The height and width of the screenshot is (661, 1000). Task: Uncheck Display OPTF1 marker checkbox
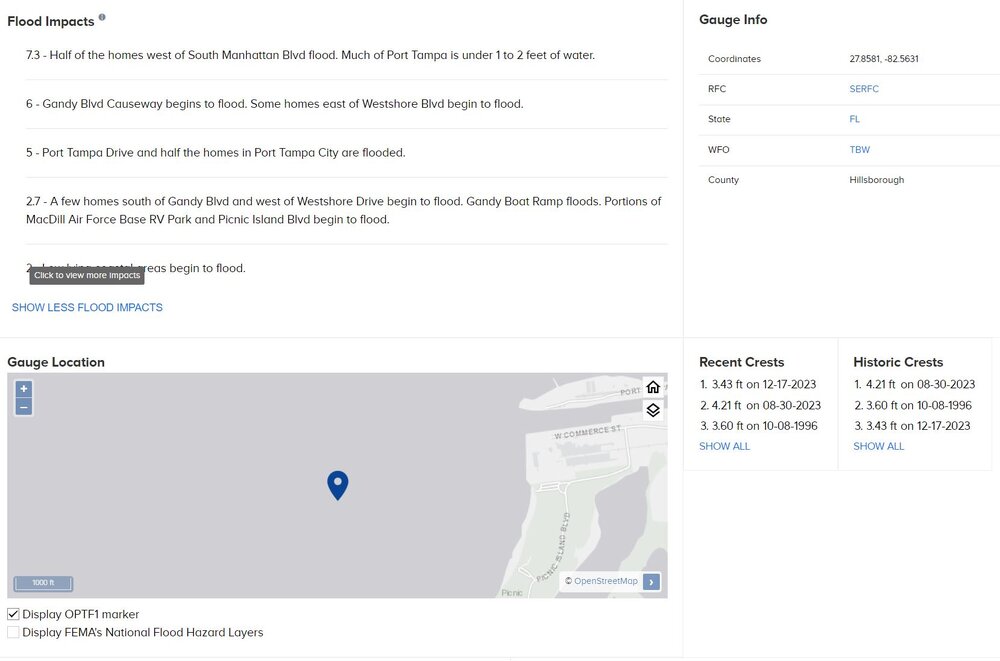pyautogui.click(x=13, y=614)
